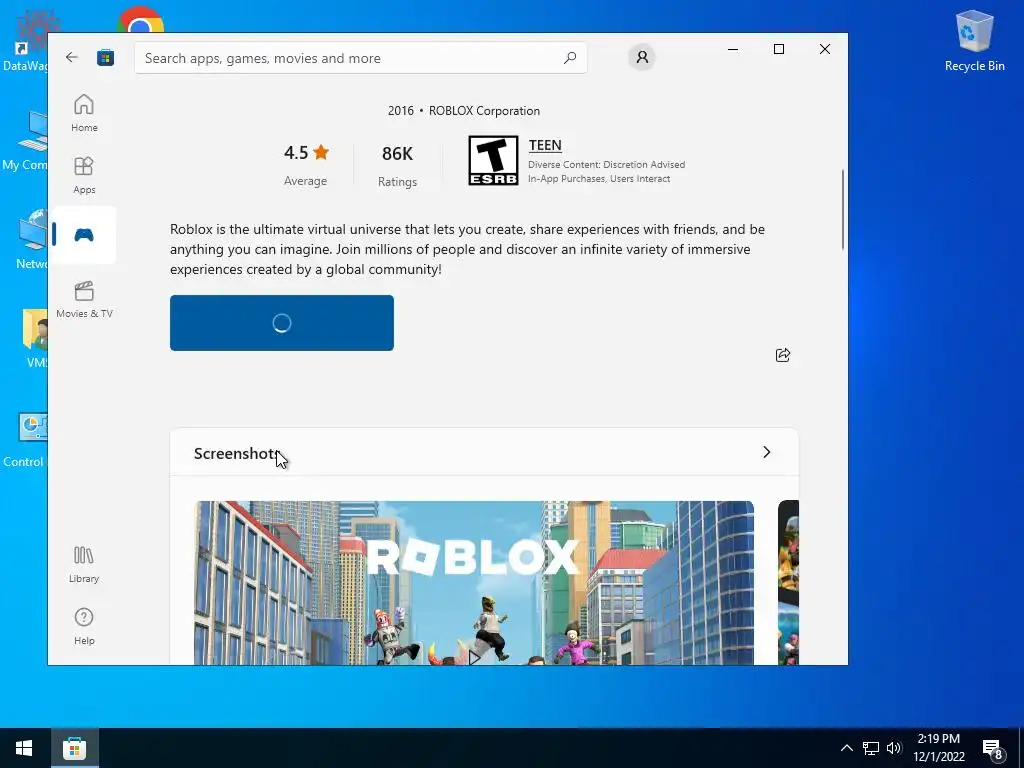
Task: Open the Roblox cityscape video thumbnail
Action: pos(473,583)
